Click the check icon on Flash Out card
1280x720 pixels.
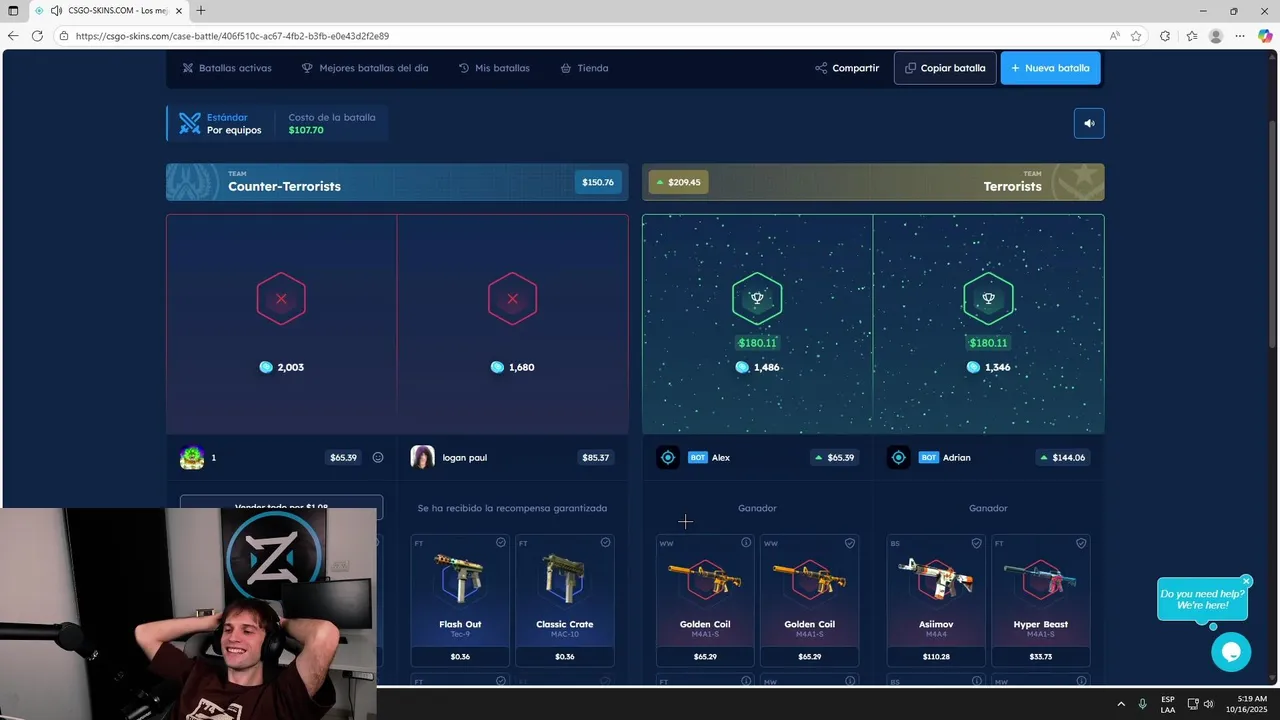(x=501, y=542)
